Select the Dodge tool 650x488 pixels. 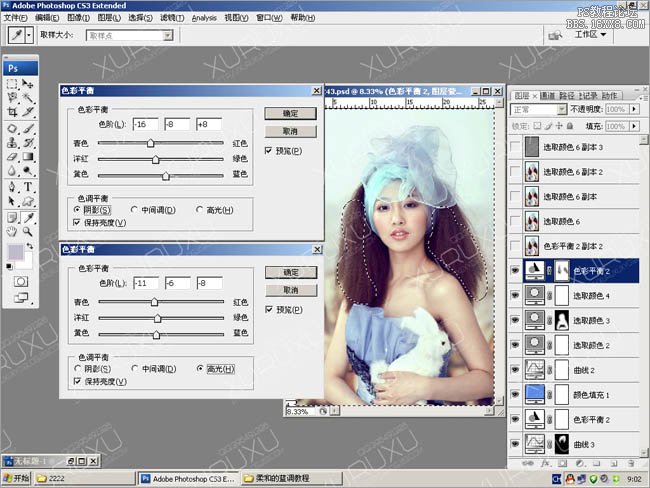click(x=28, y=171)
